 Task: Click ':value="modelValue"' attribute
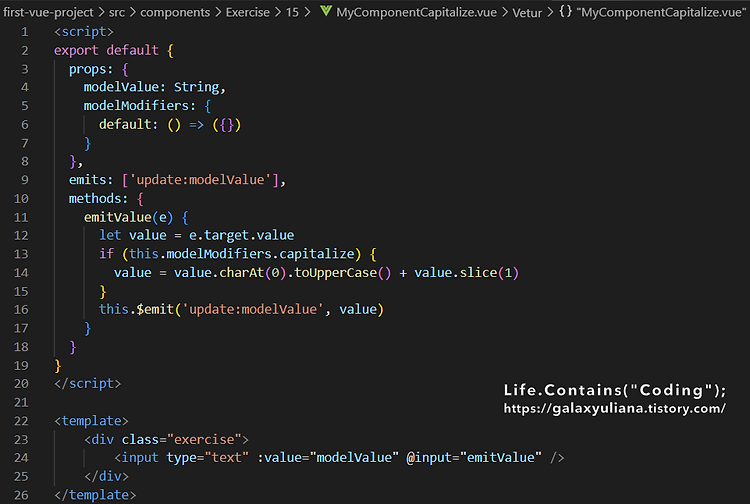point(328,458)
